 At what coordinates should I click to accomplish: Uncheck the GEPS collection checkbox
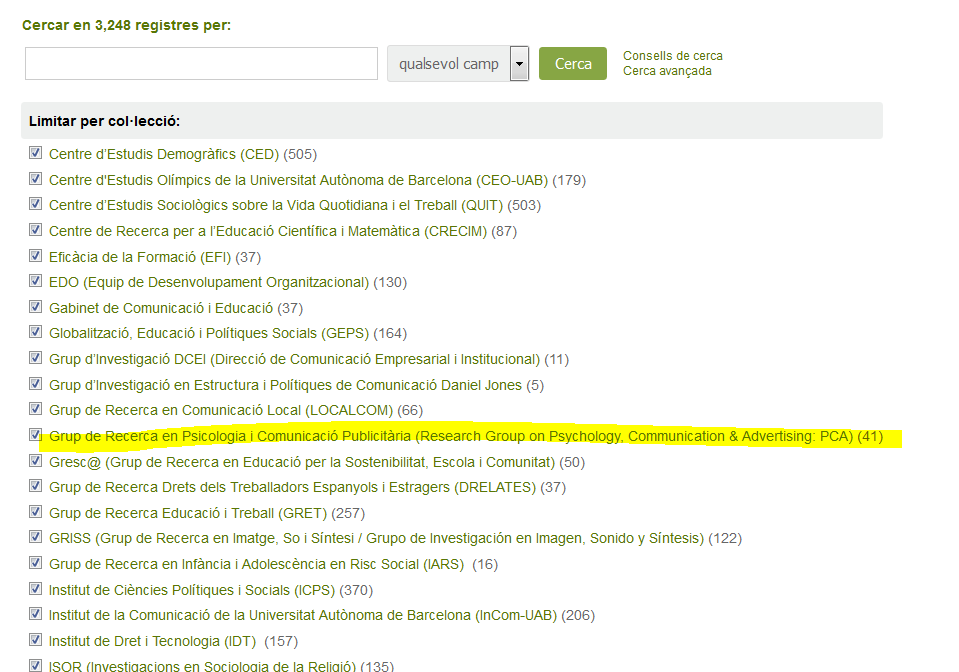click(36, 333)
